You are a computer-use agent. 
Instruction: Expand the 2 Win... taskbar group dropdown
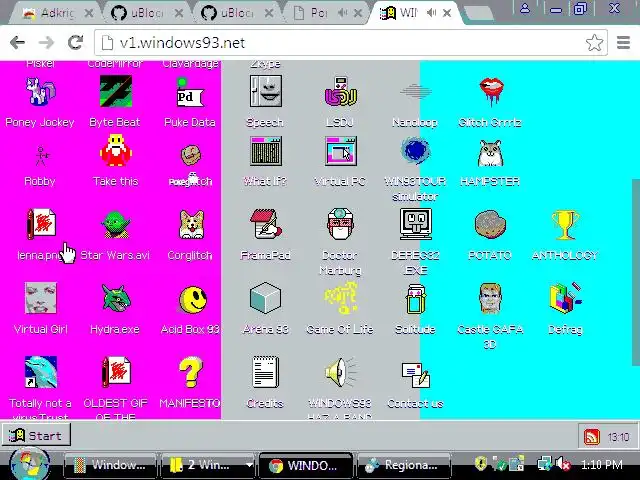249,465
